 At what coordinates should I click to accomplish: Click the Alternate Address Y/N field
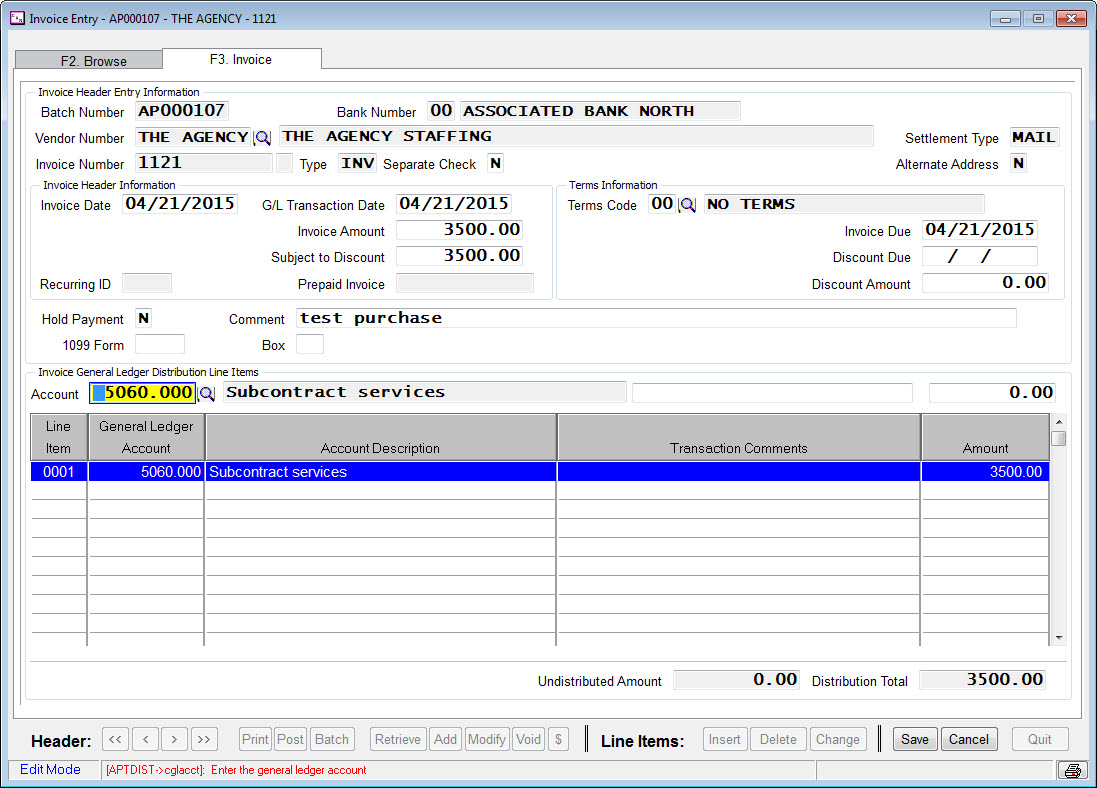click(x=1018, y=163)
